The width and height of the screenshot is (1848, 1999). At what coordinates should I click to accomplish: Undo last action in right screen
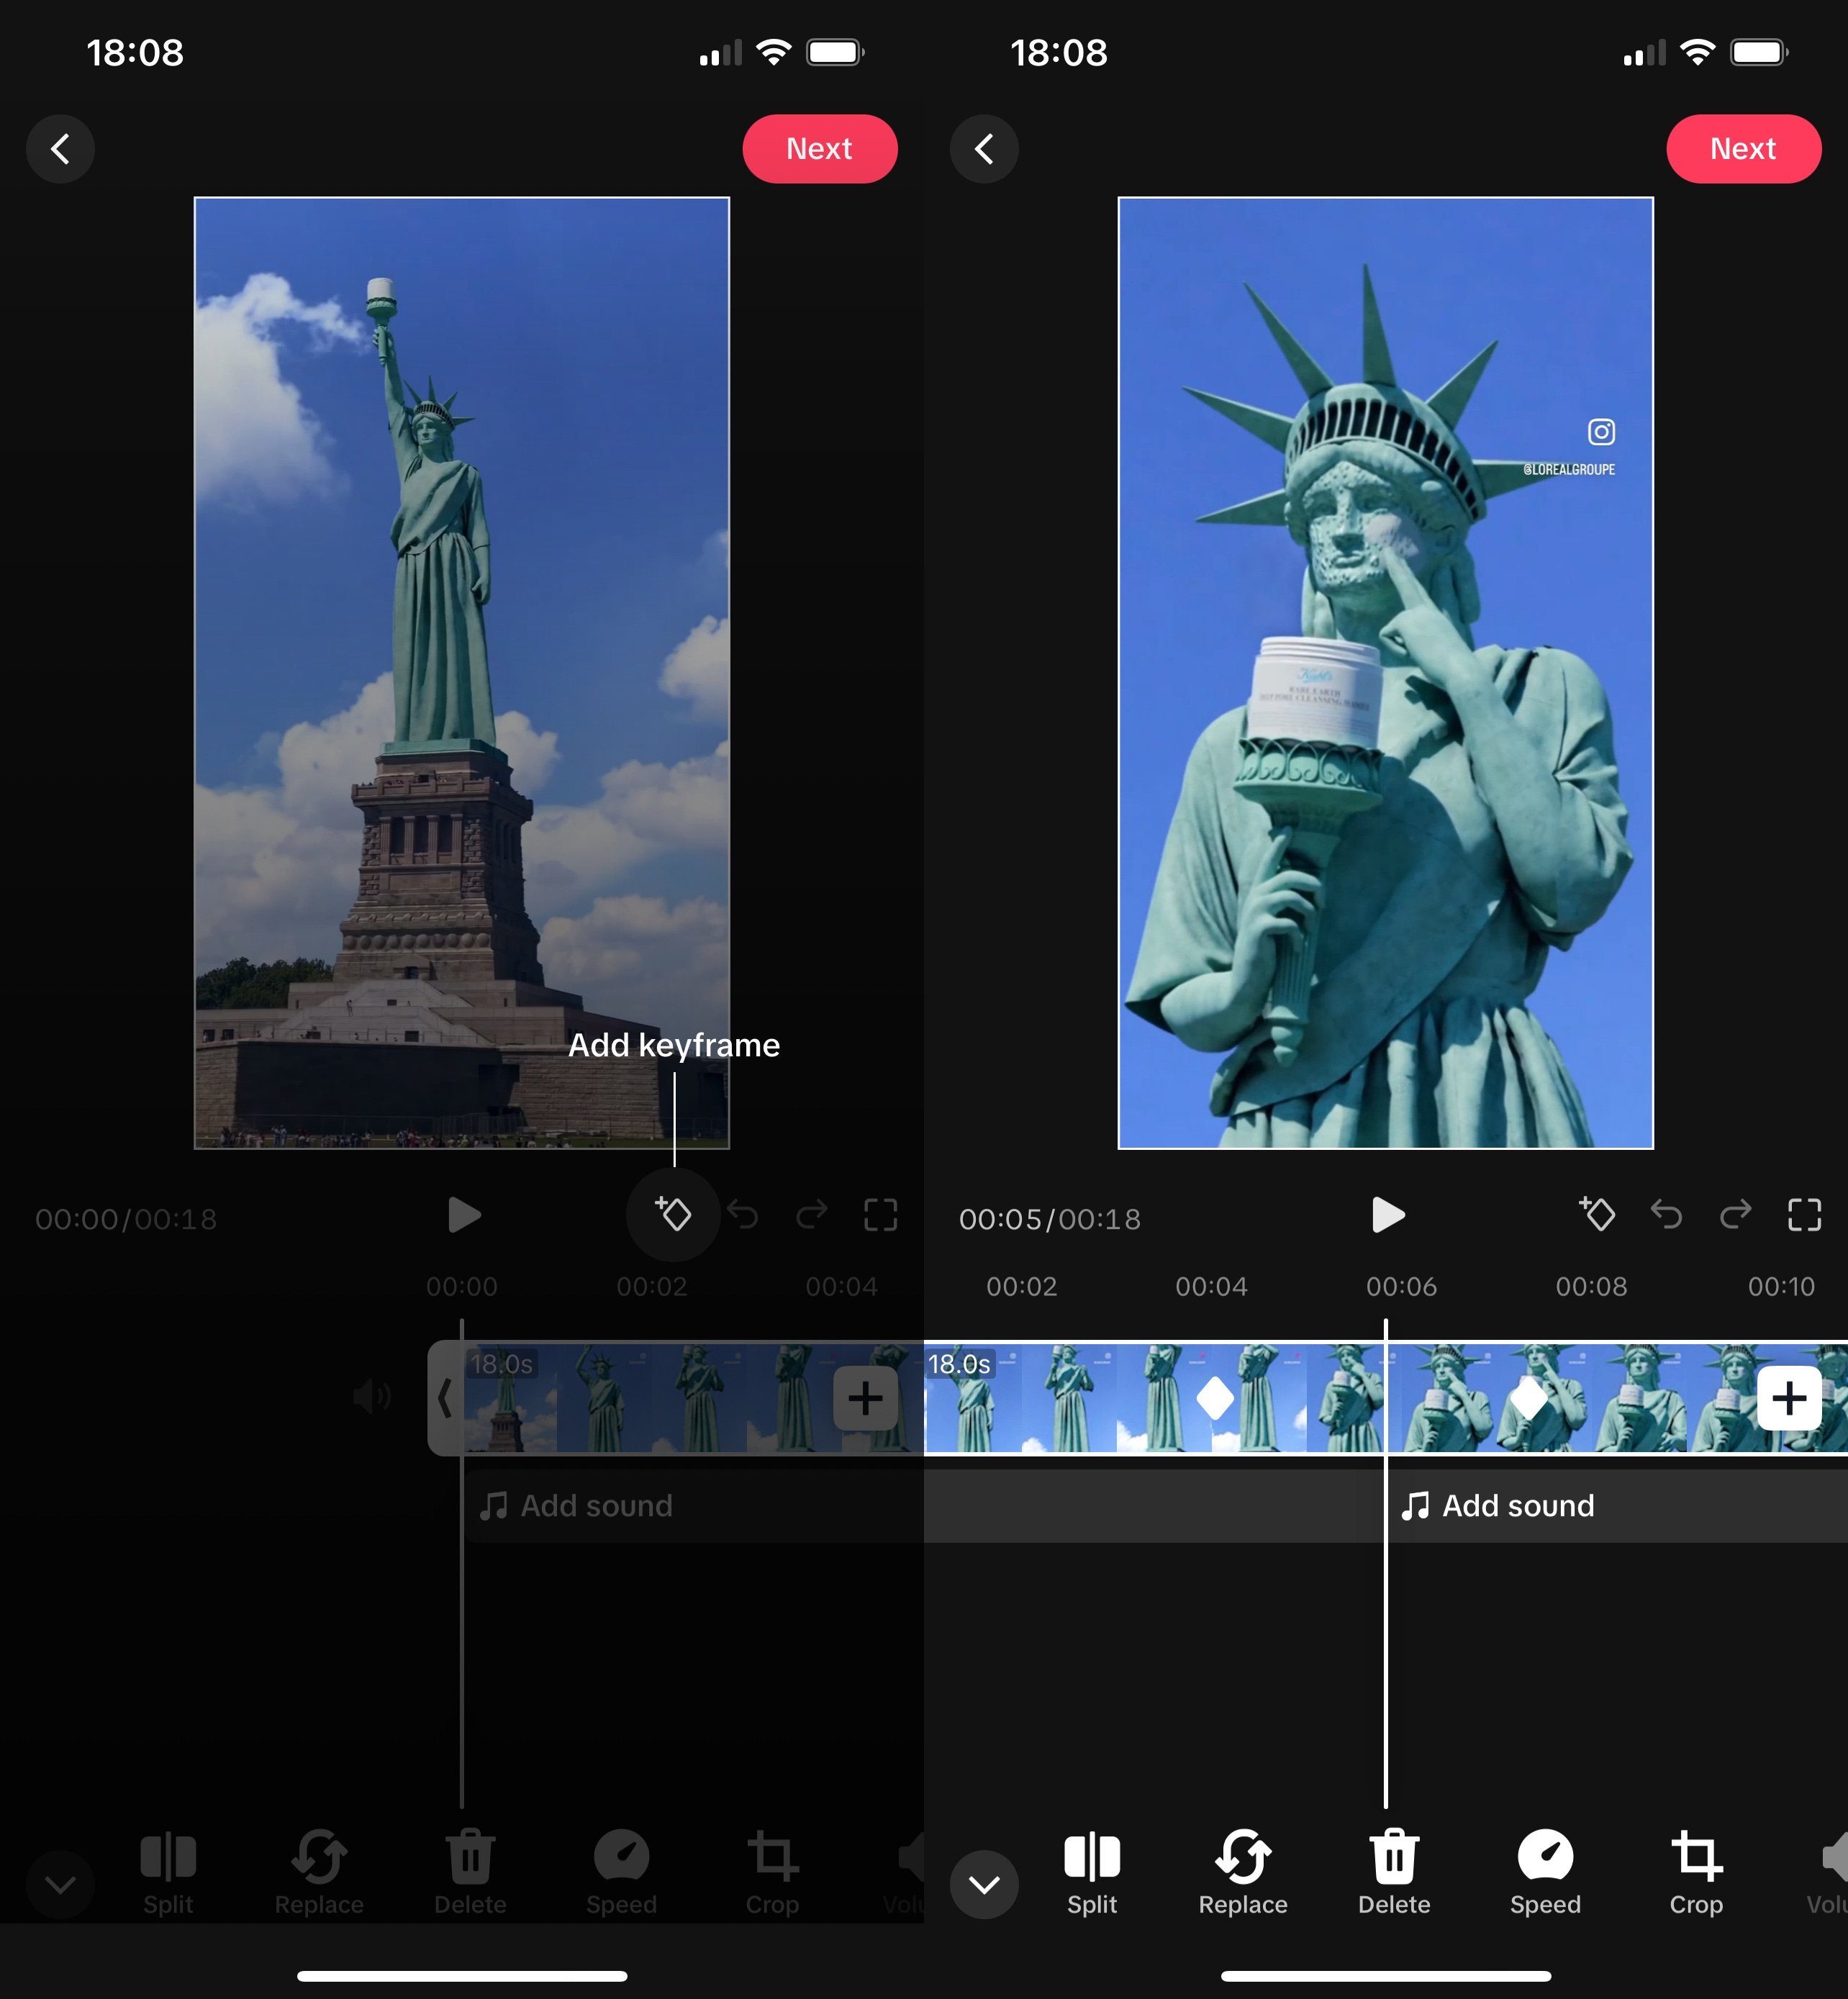pos(1666,1215)
